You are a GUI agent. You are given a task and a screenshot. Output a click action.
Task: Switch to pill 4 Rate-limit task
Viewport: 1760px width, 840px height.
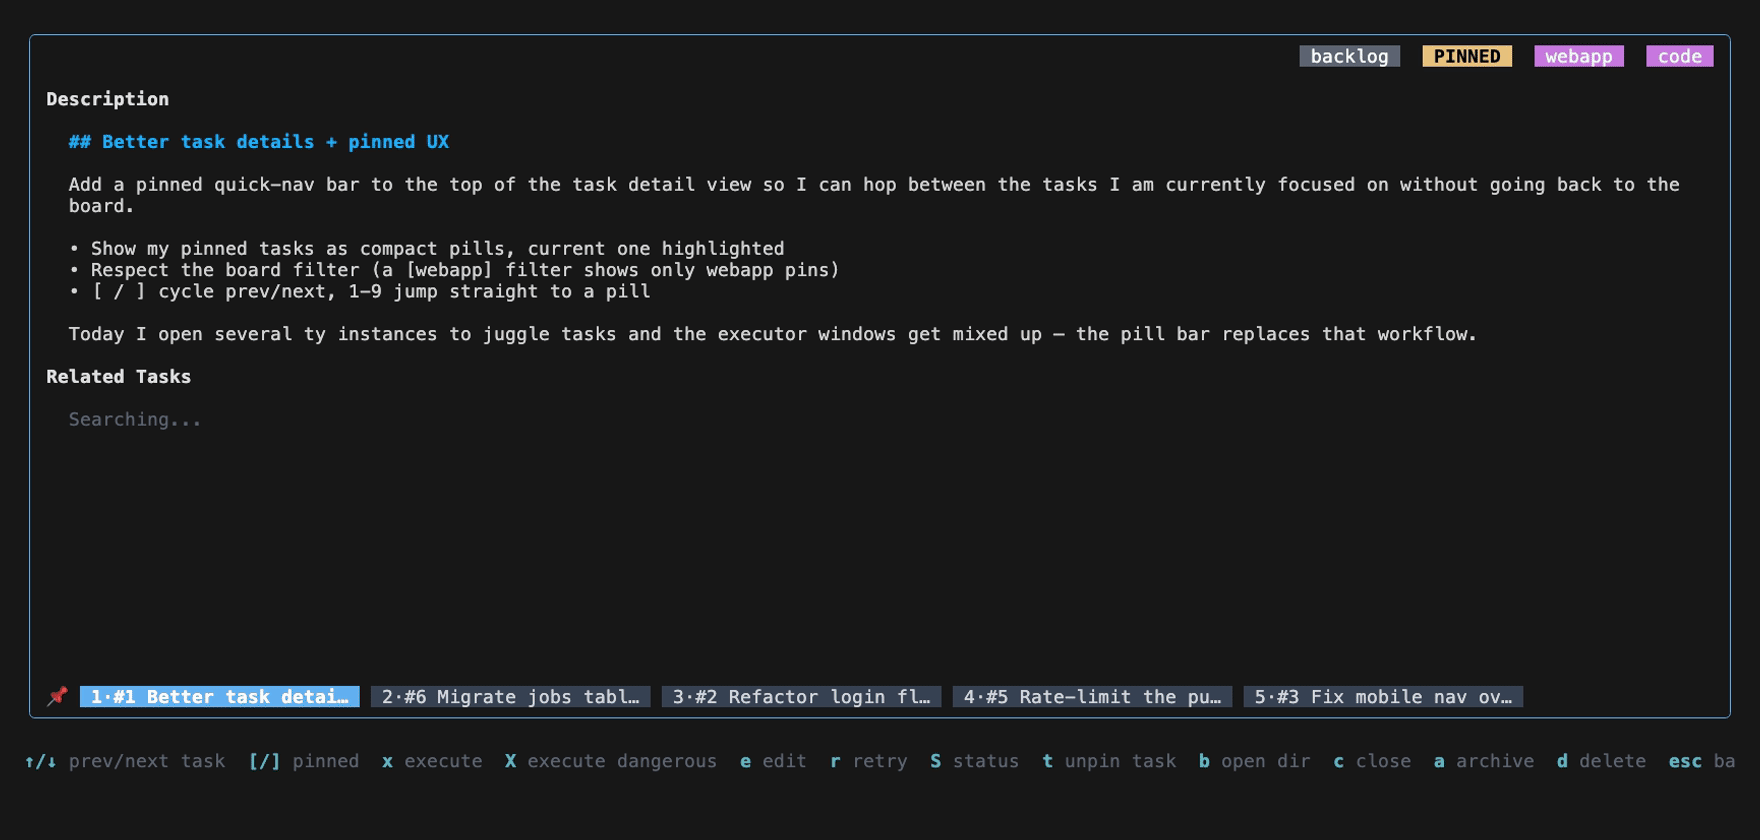[x=1092, y=696]
